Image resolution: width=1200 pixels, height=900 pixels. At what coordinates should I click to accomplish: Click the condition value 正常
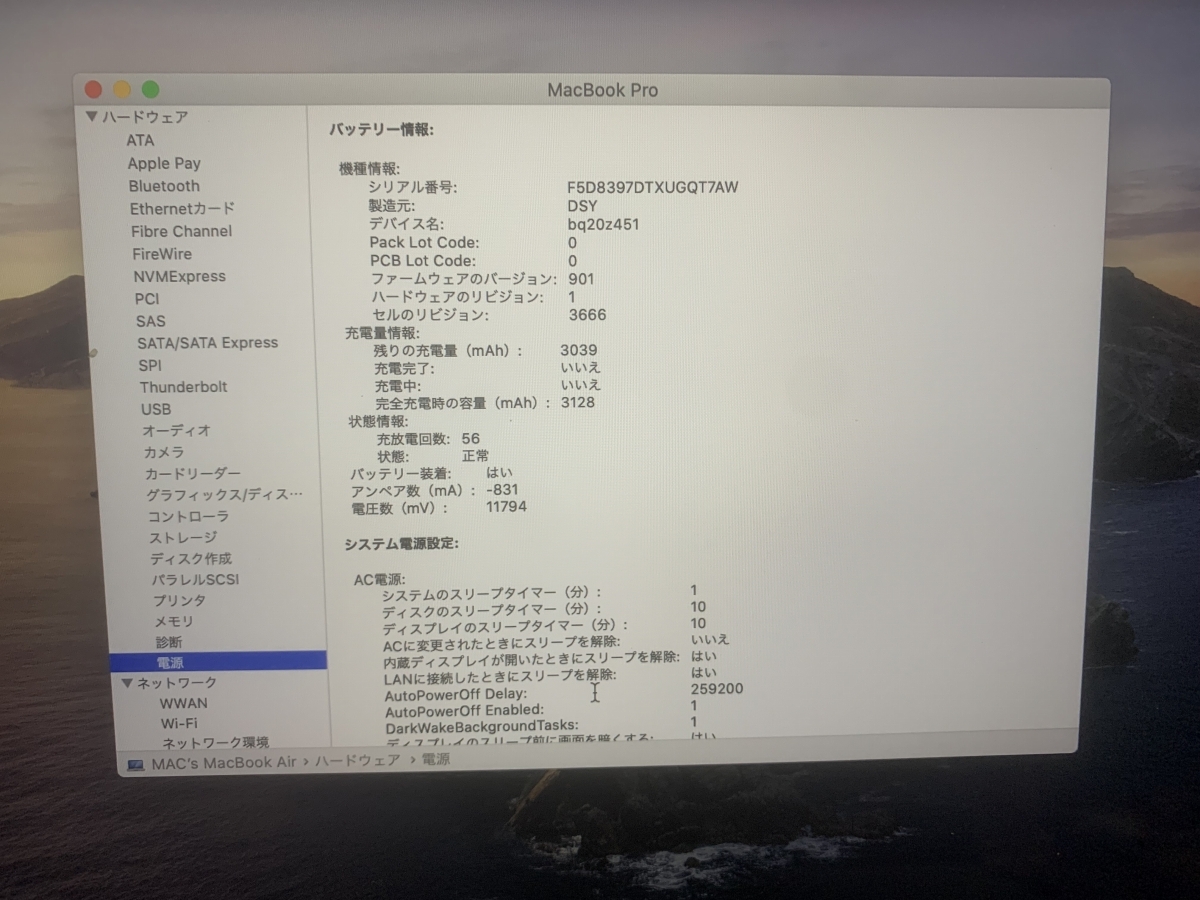[475, 455]
